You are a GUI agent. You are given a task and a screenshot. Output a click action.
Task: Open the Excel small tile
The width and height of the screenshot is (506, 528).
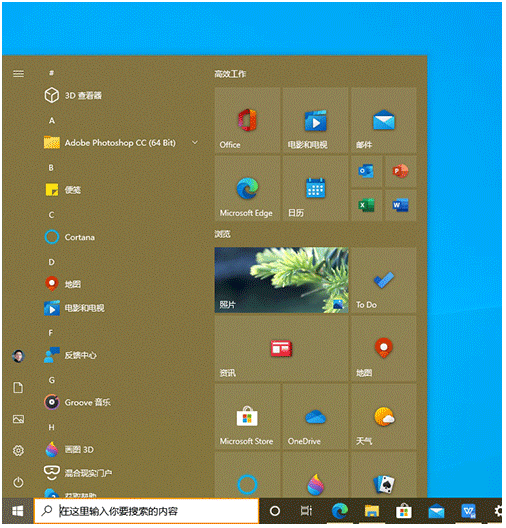367,206
